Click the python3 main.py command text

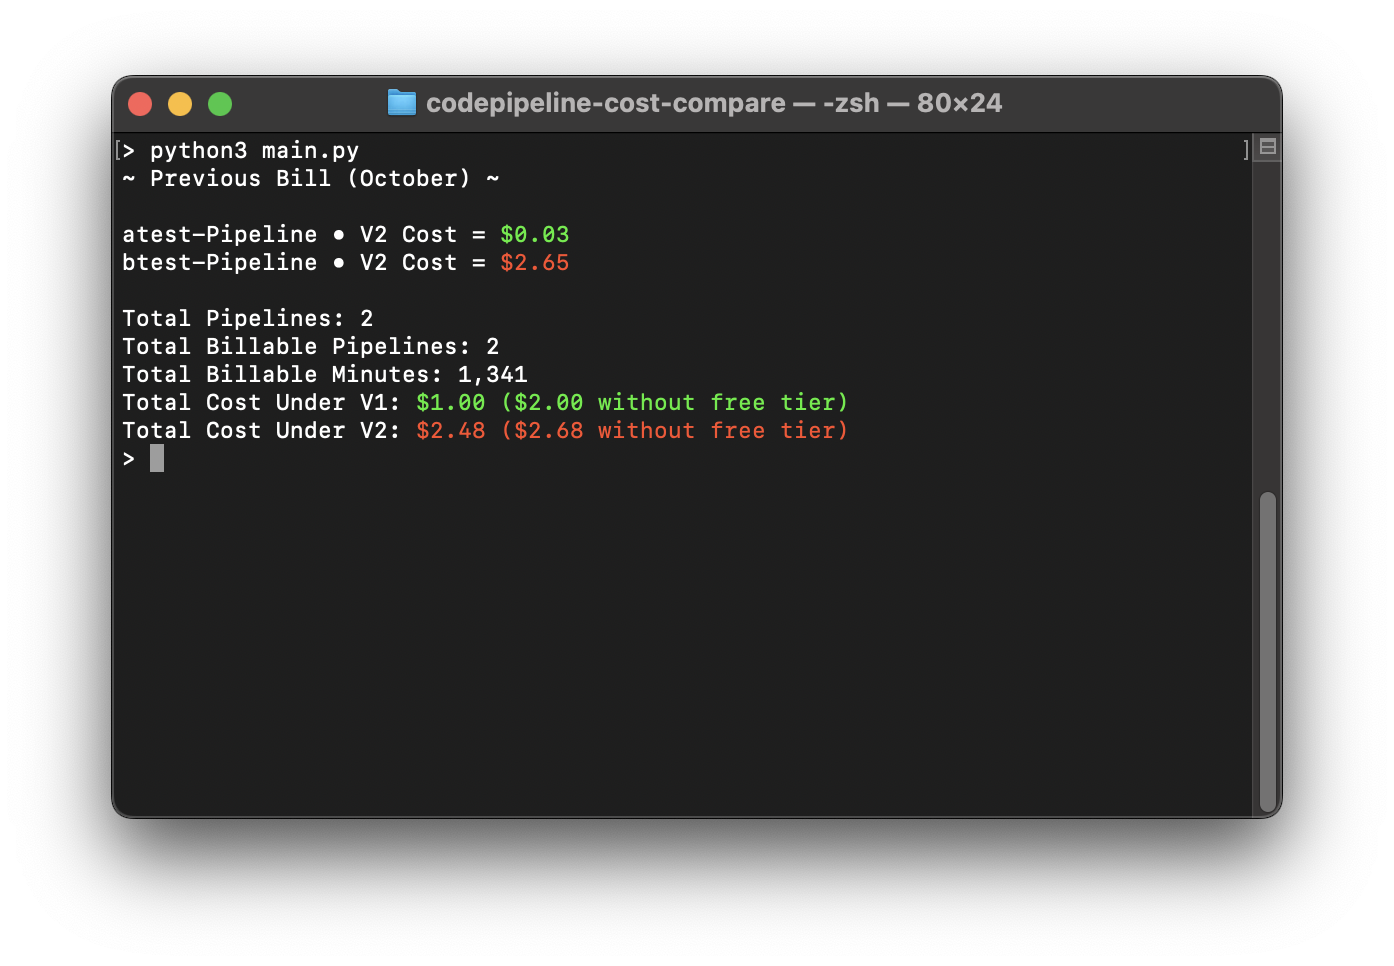click(254, 151)
